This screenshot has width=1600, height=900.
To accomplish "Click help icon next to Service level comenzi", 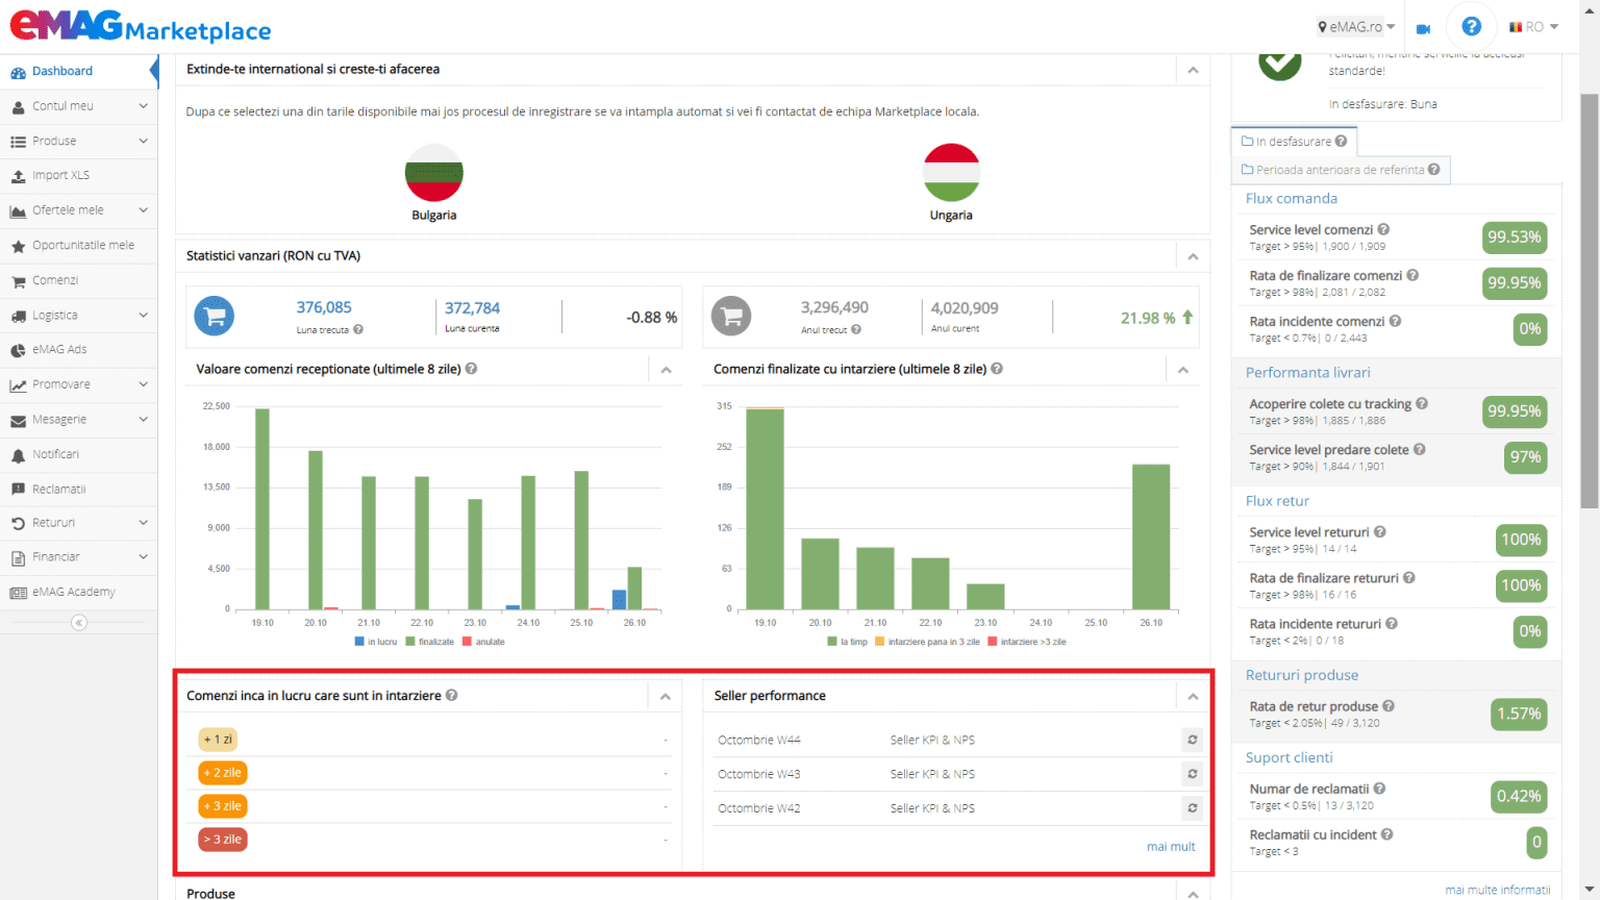I will pos(1384,230).
